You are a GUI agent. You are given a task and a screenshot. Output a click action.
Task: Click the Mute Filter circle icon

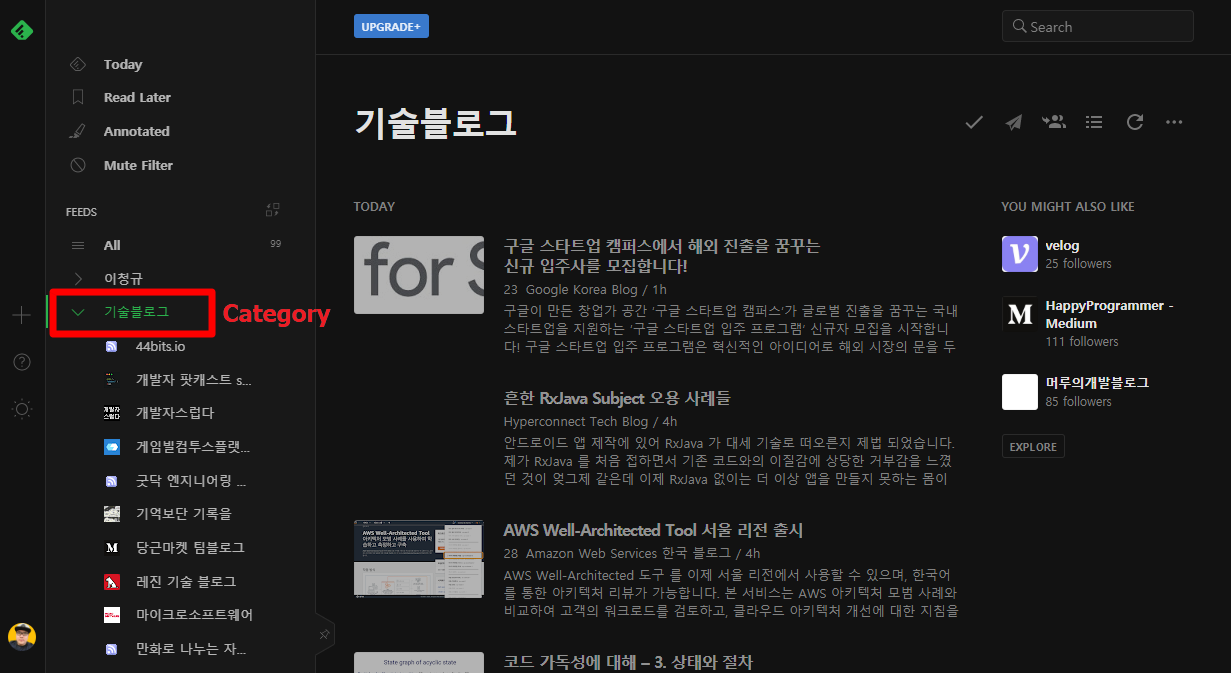(78, 165)
